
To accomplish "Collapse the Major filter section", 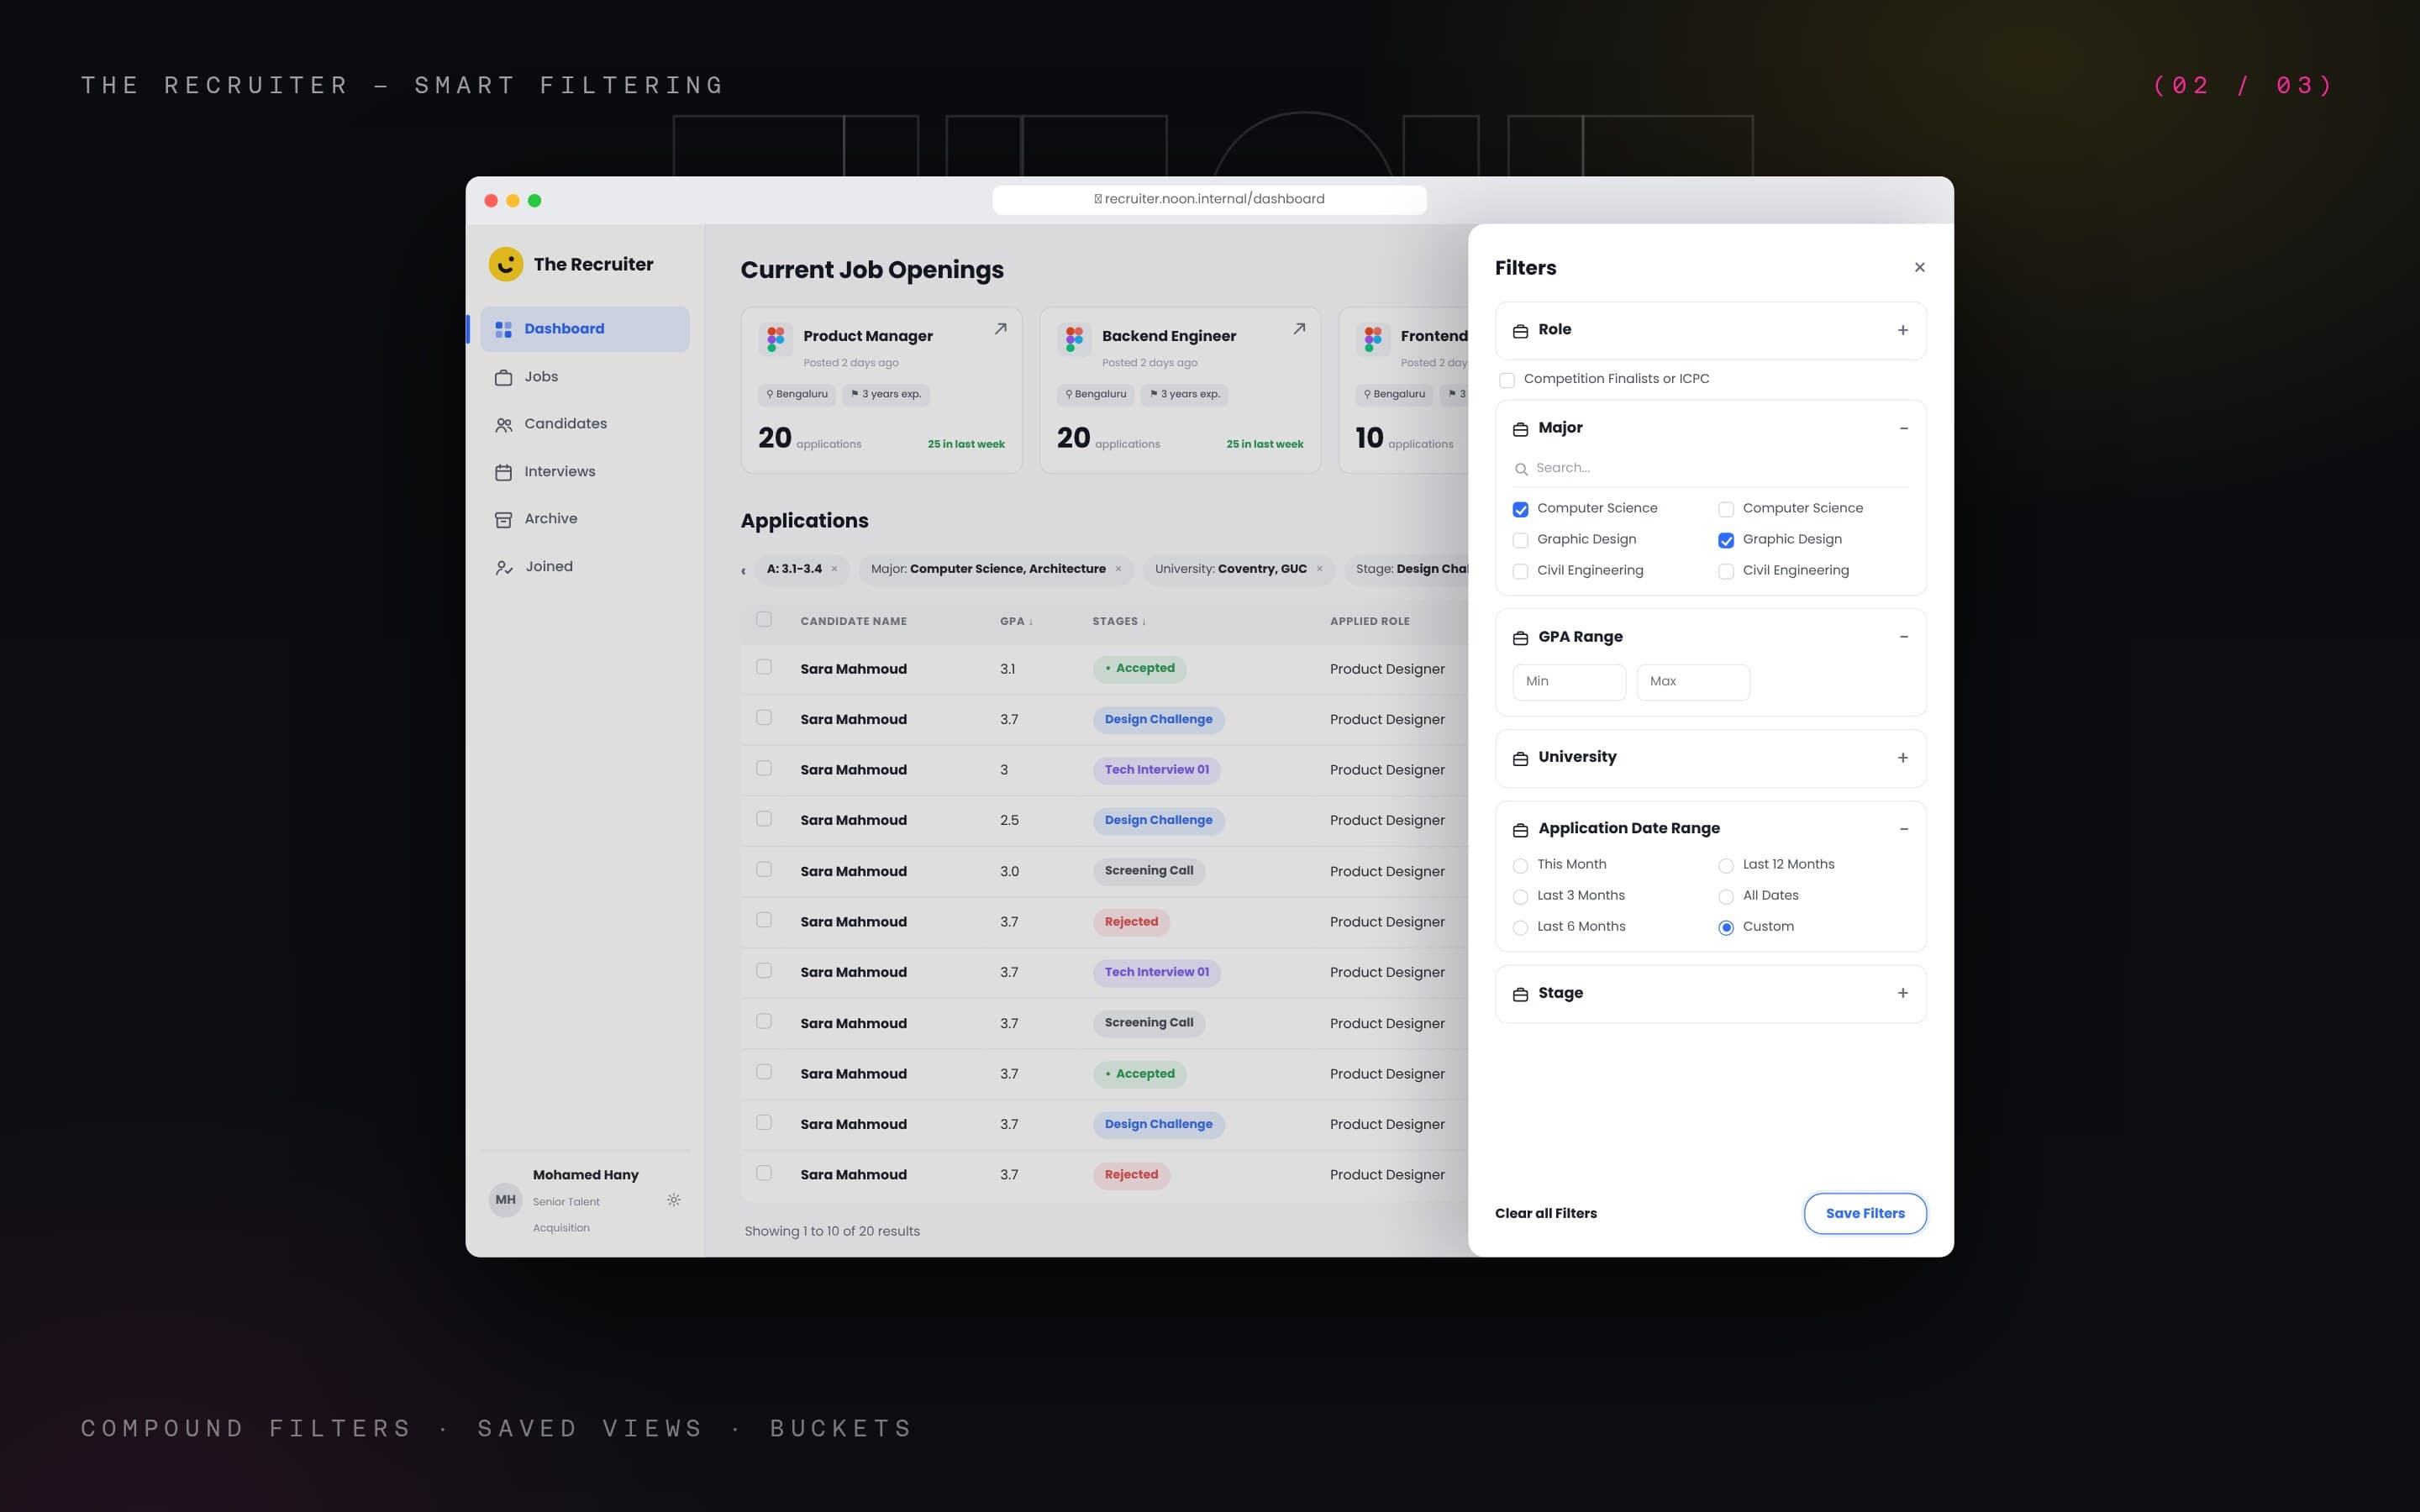I will [1903, 428].
